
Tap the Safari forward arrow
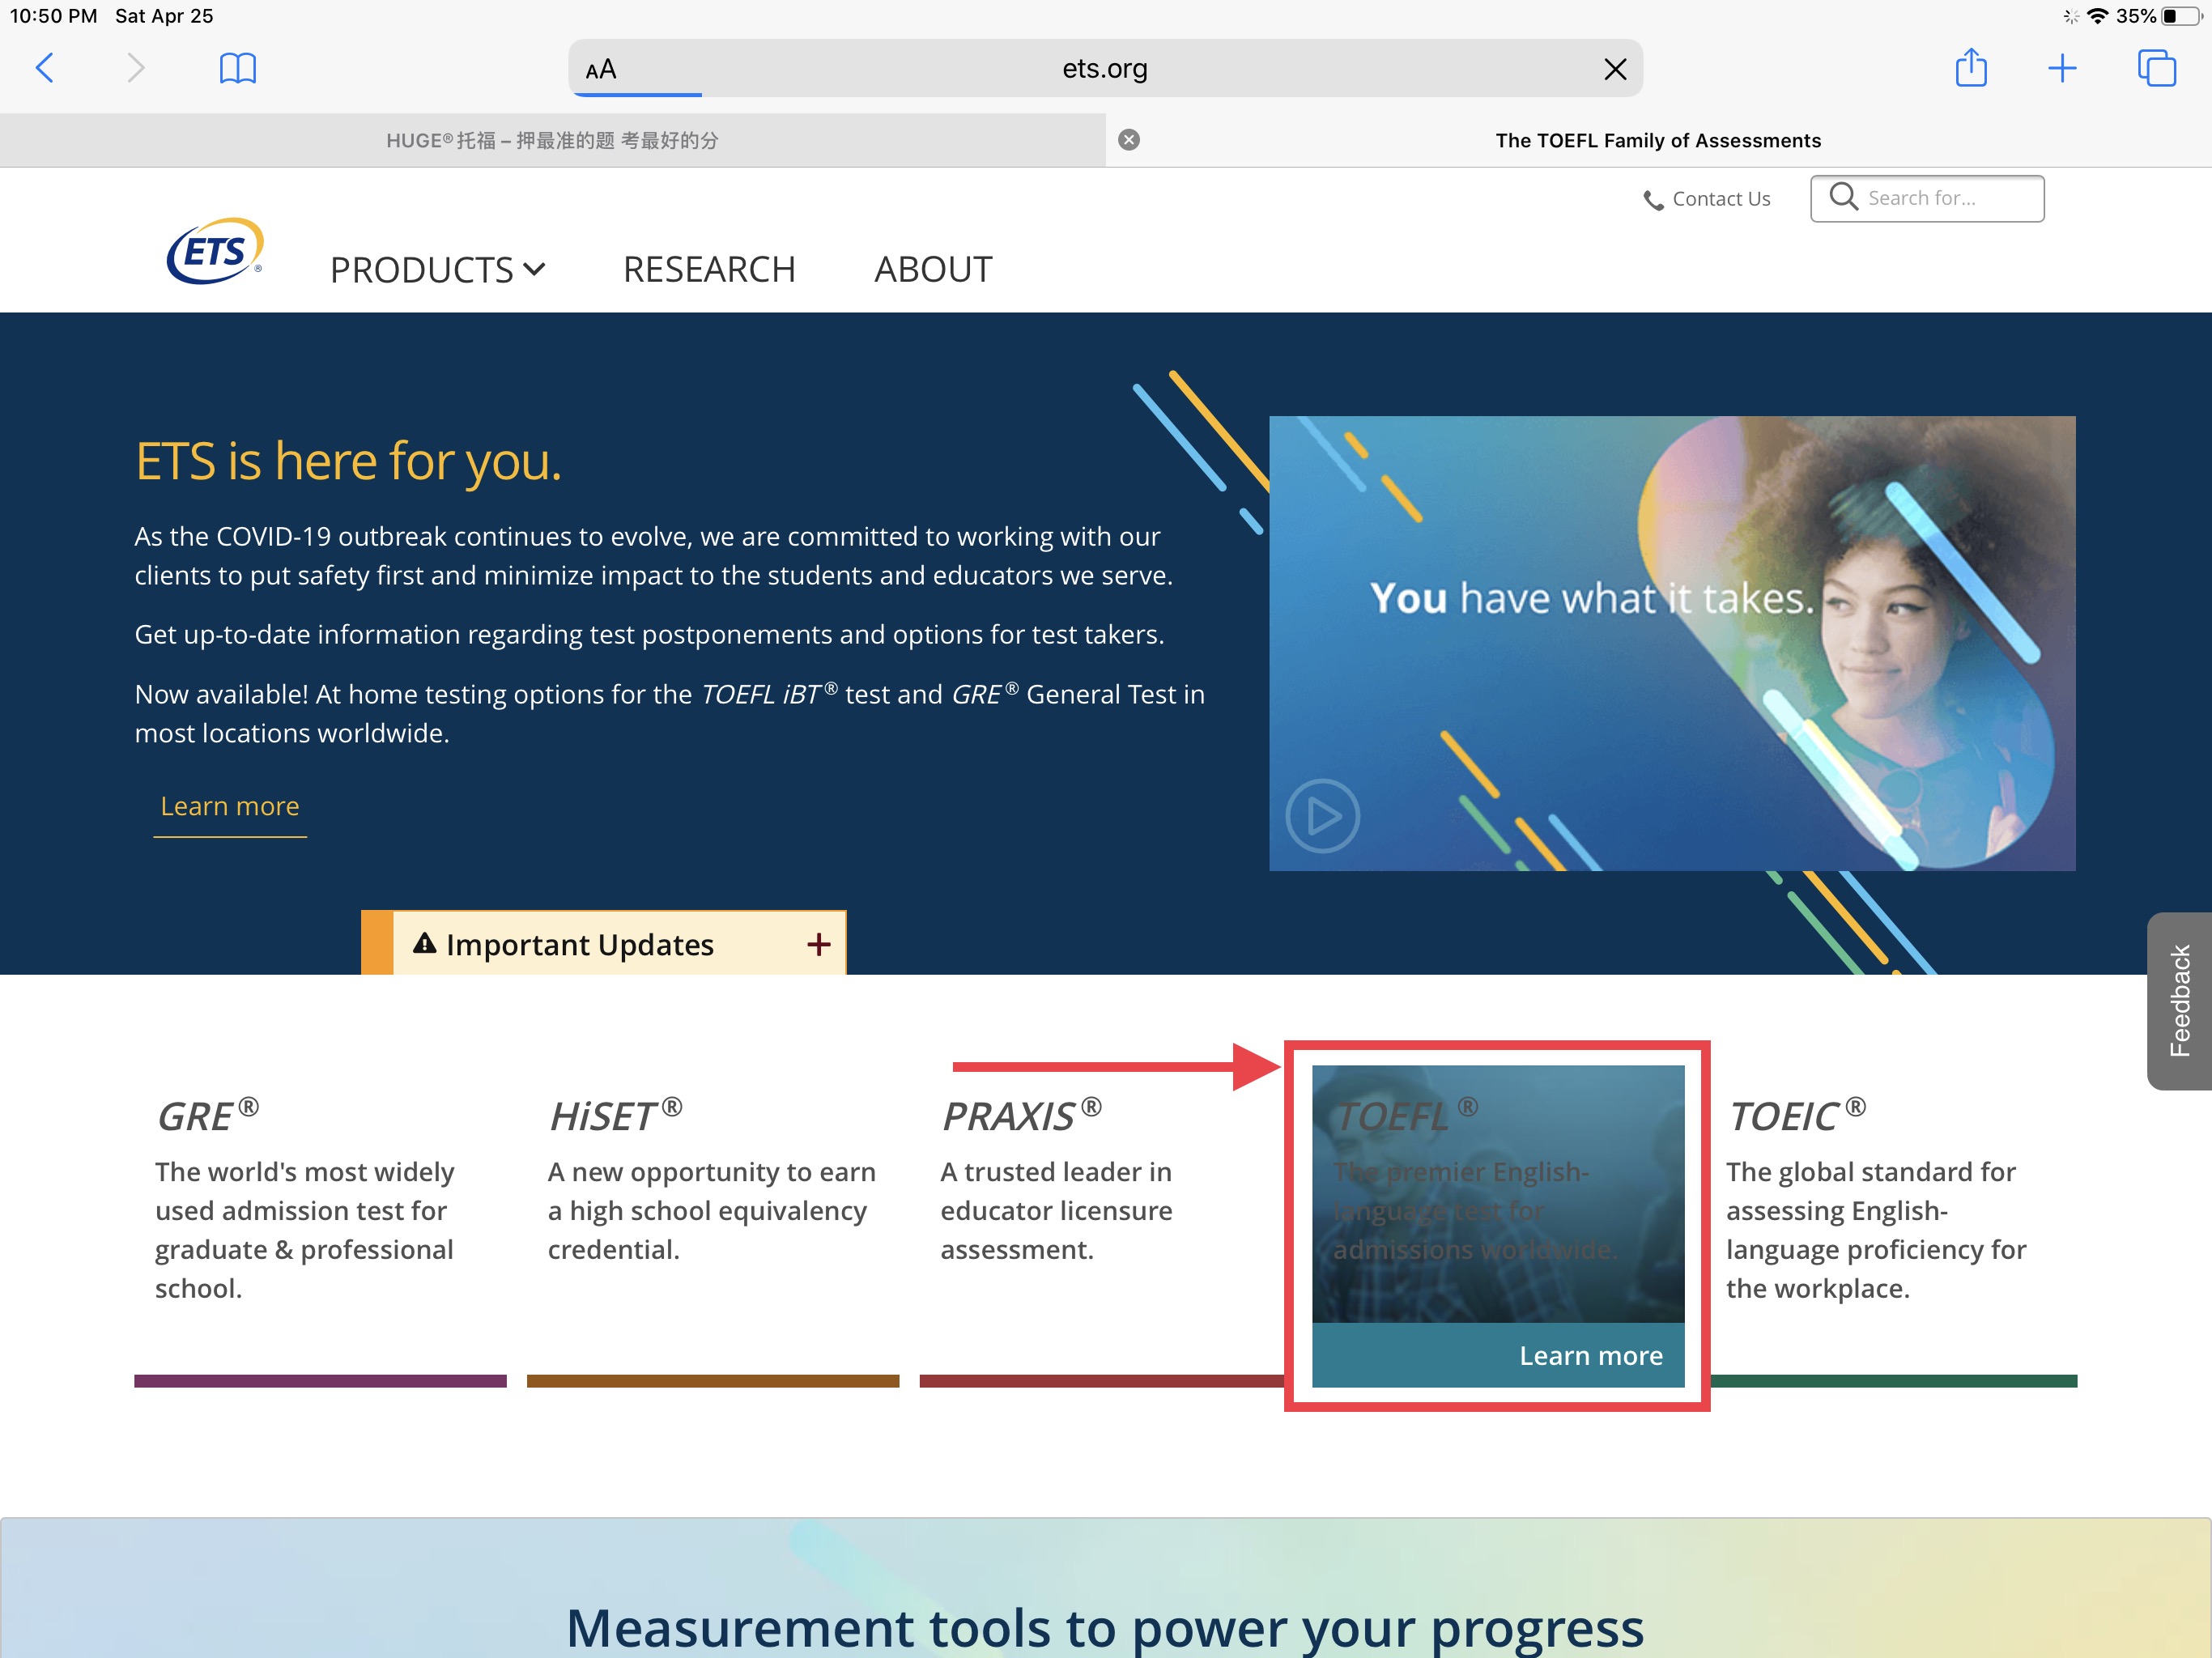pos(136,68)
